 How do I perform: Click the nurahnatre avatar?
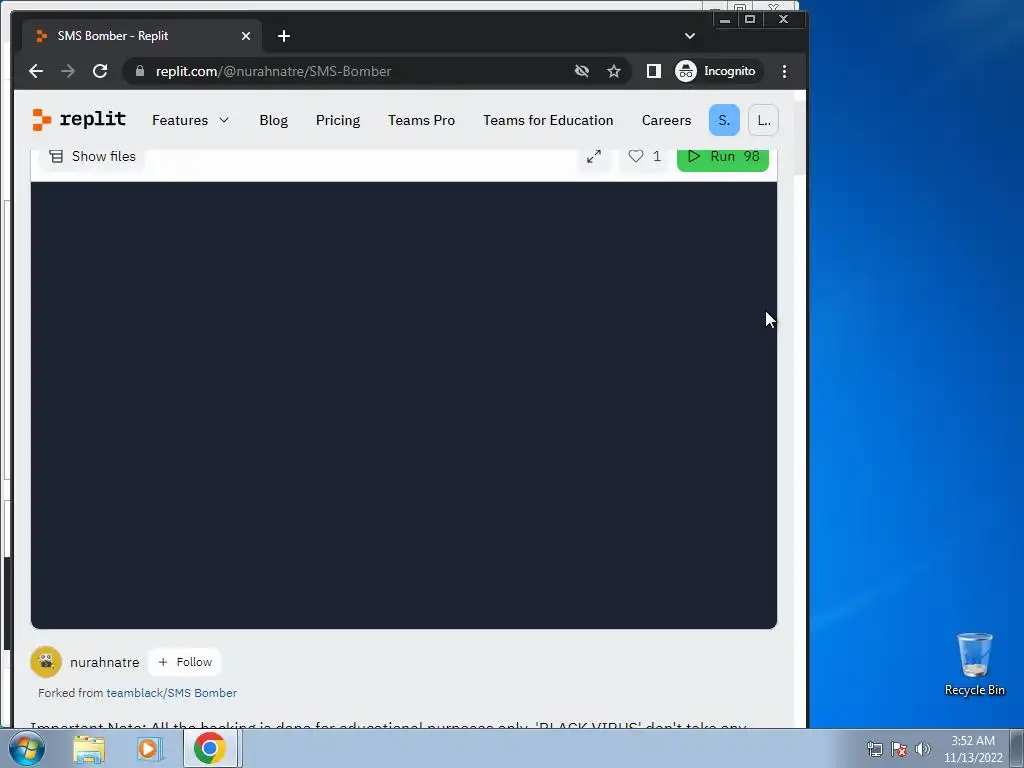[x=46, y=662]
